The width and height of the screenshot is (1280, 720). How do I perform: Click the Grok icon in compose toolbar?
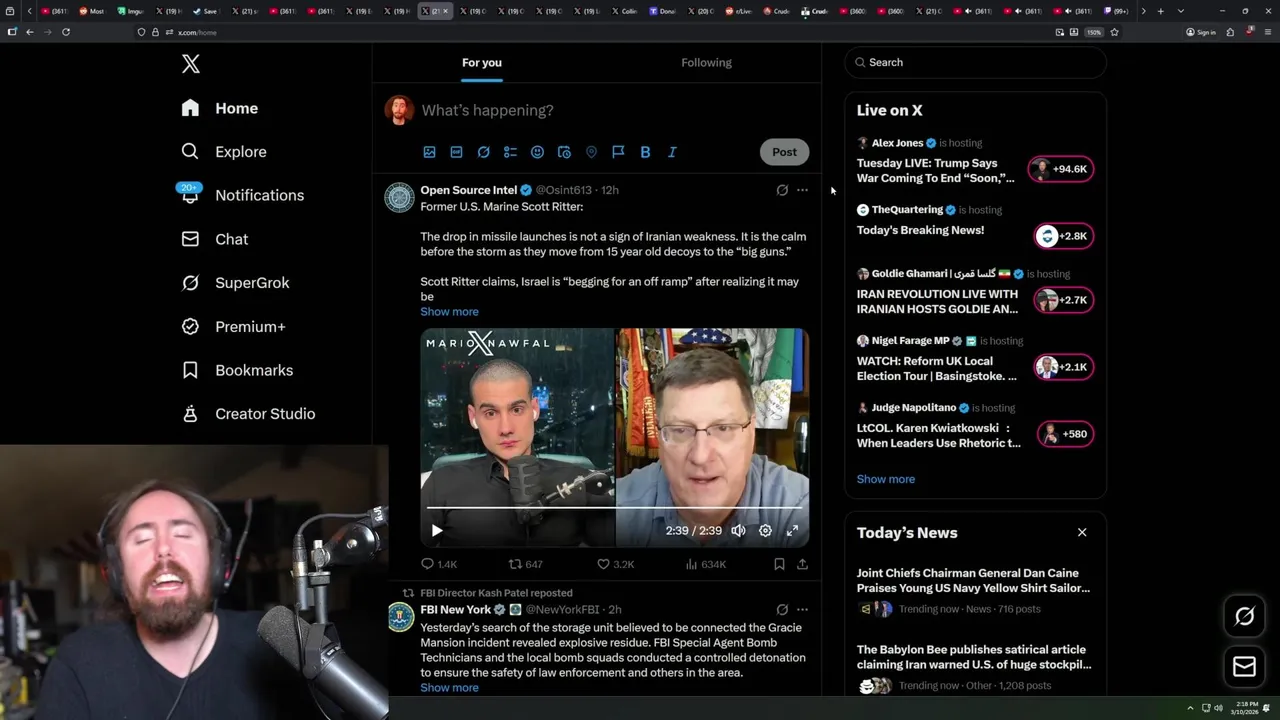tap(483, 152)
